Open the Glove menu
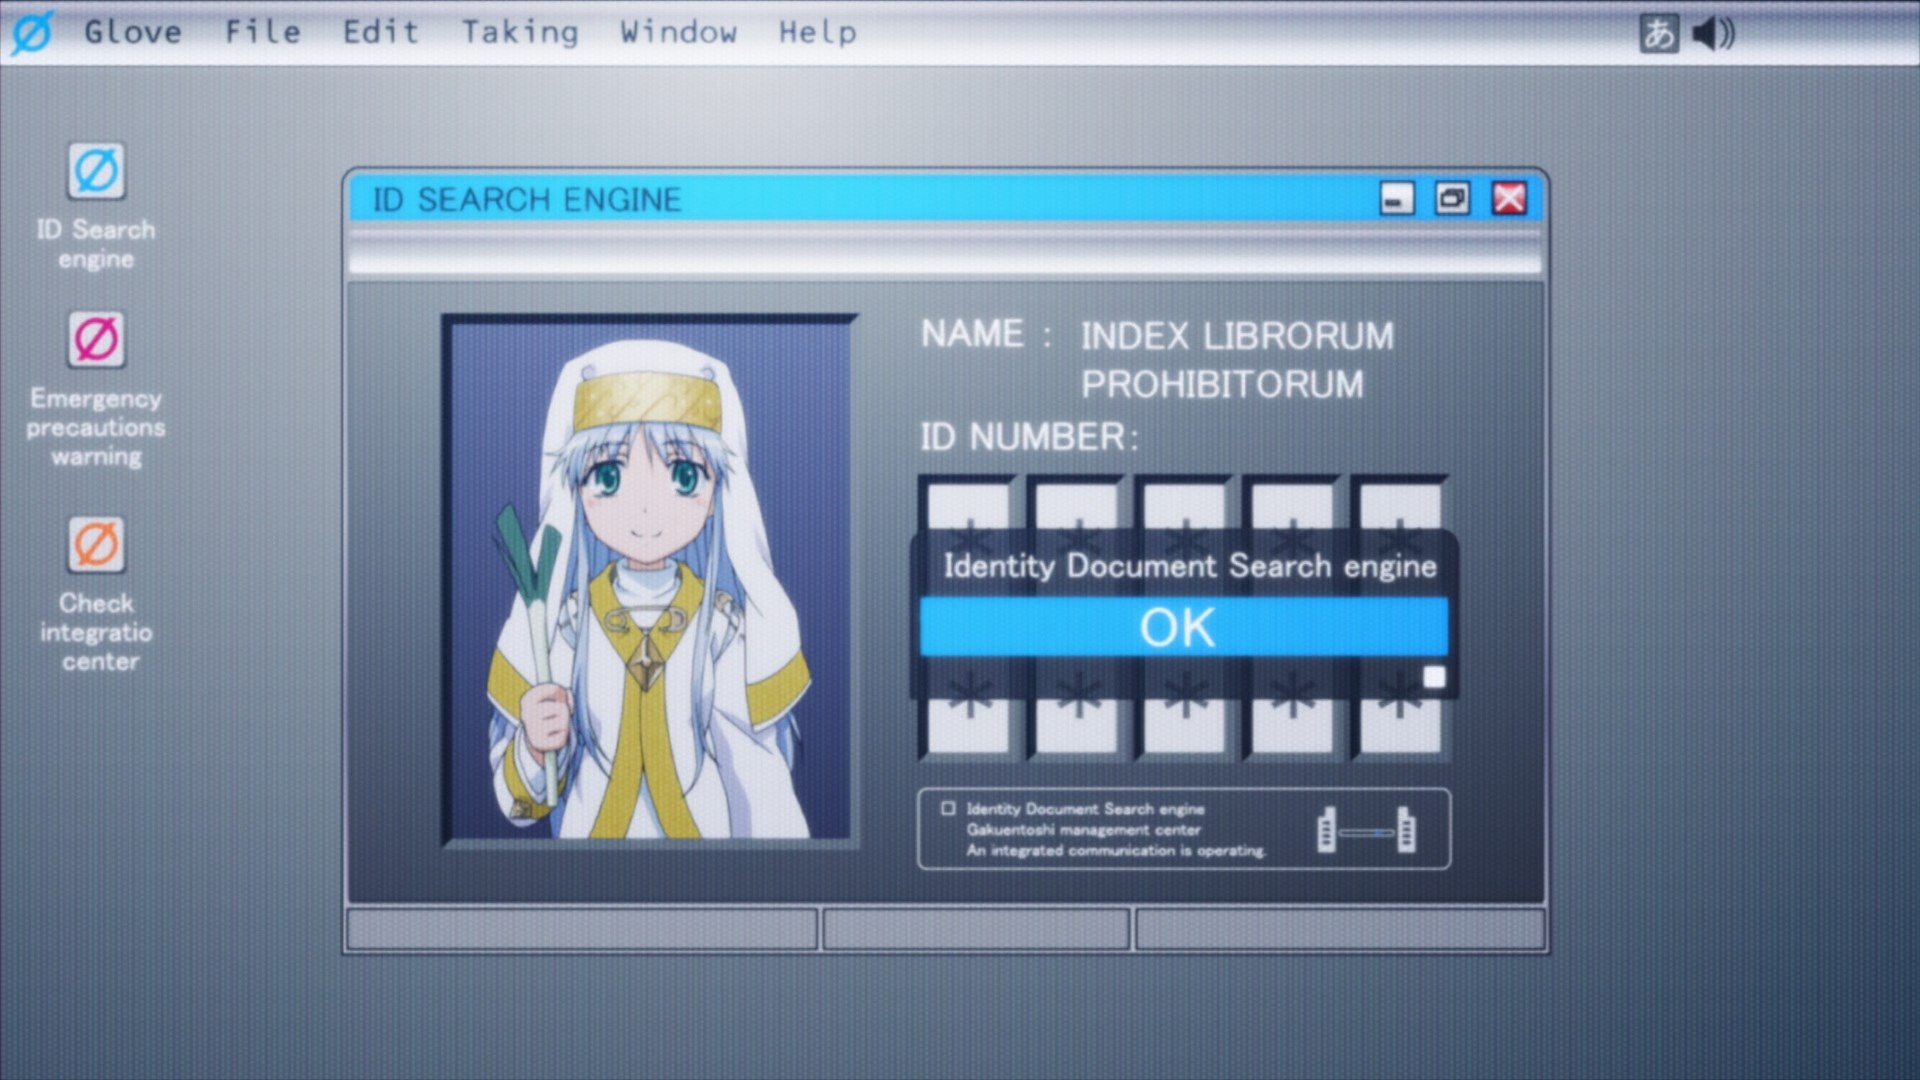The image size is (1920, 1080). tap(133, 32)
